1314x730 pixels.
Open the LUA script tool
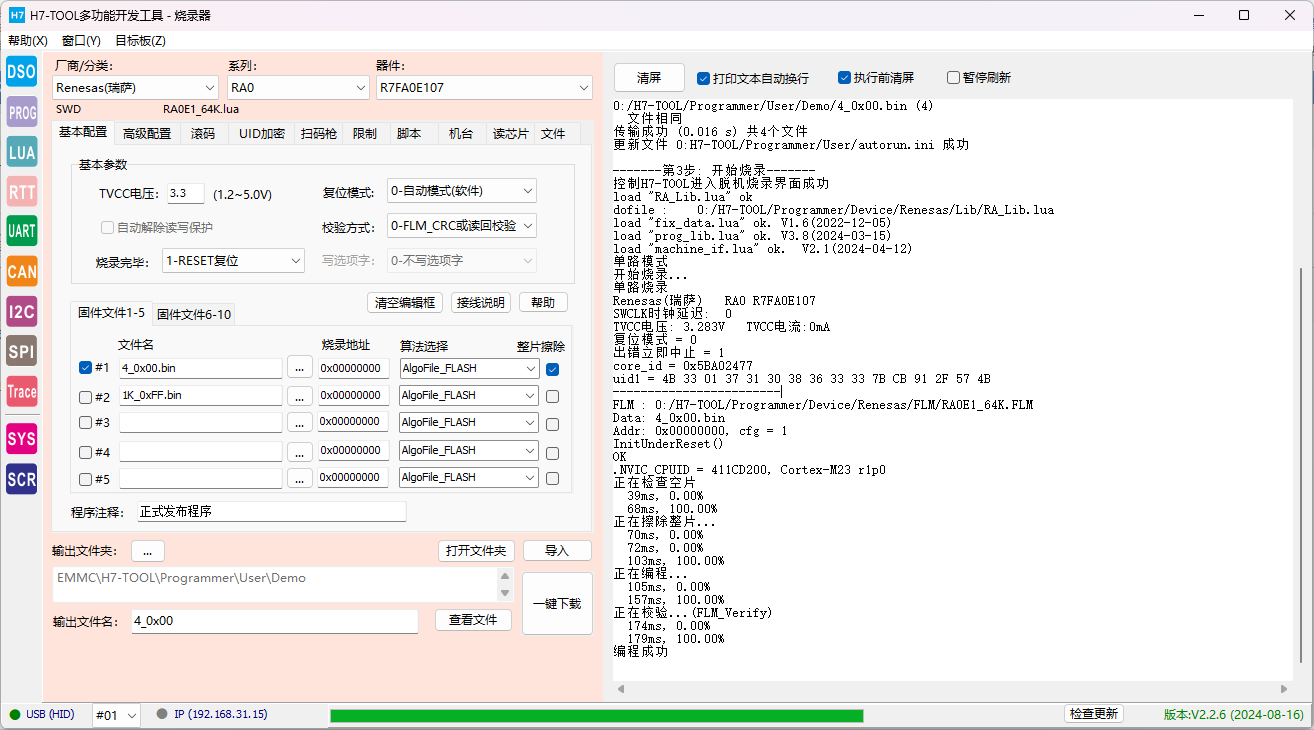point(21,152)
